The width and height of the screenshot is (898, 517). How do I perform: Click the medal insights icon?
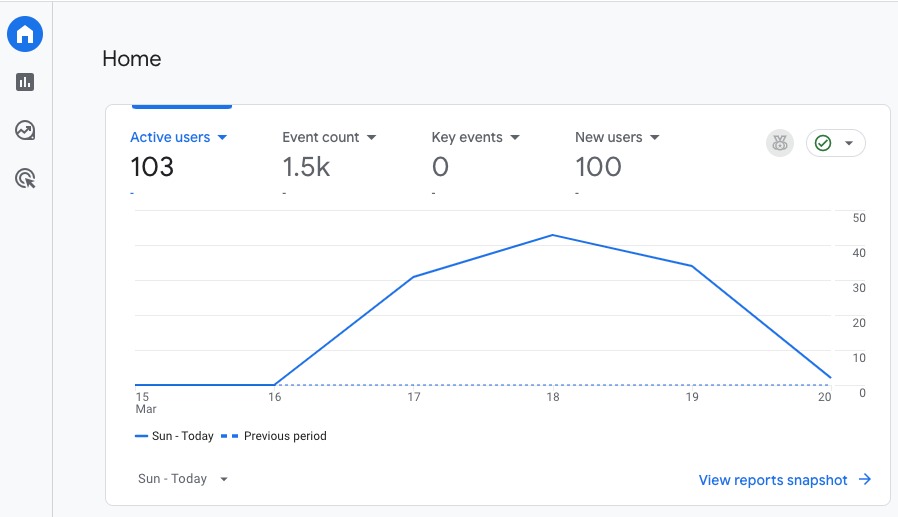click(x=779, y=143)
